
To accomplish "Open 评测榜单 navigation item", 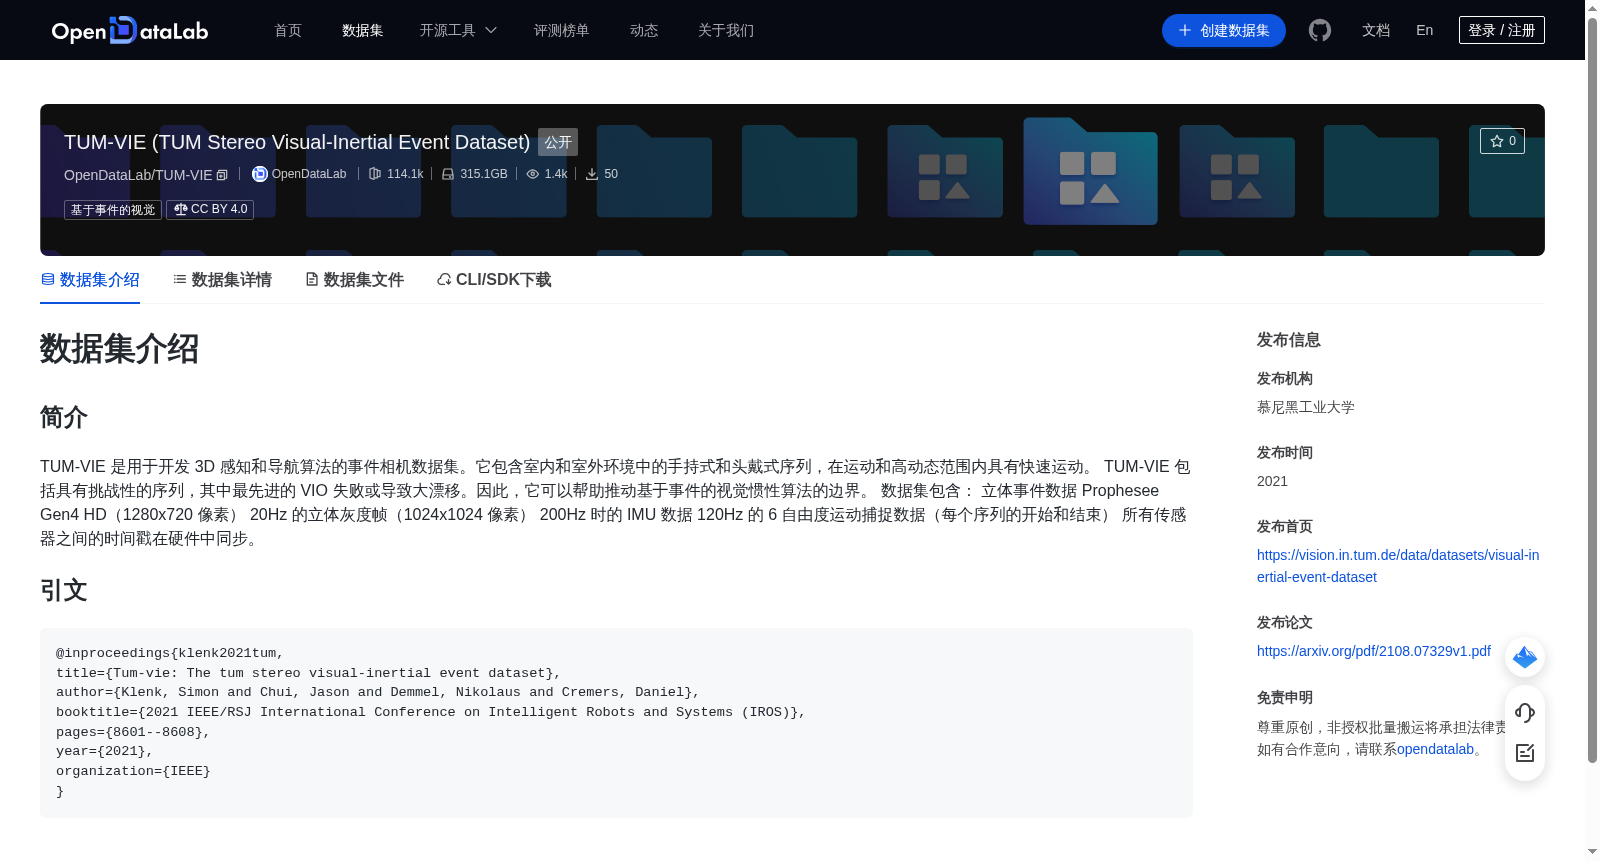I will pyautogui.click(x=562, y=30).
